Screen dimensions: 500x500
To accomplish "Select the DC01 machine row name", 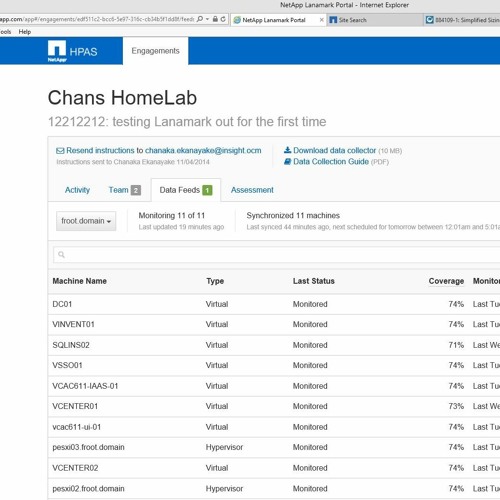I will (x=62, y=304).
